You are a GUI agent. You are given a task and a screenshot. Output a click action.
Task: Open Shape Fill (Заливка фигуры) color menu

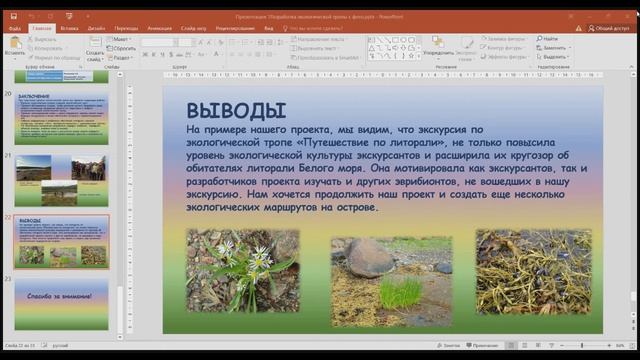[x=504, y=39]
